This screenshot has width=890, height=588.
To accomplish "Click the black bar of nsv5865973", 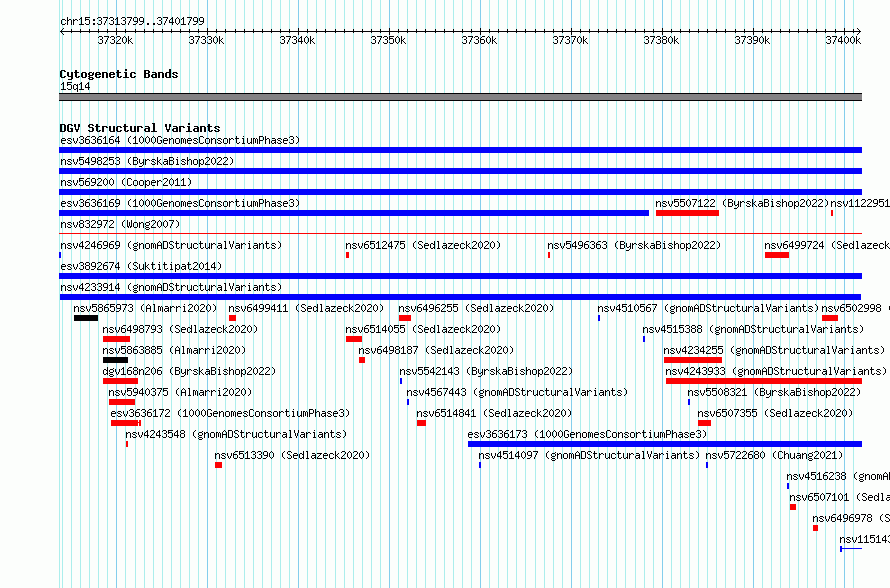I will (86, 318).
